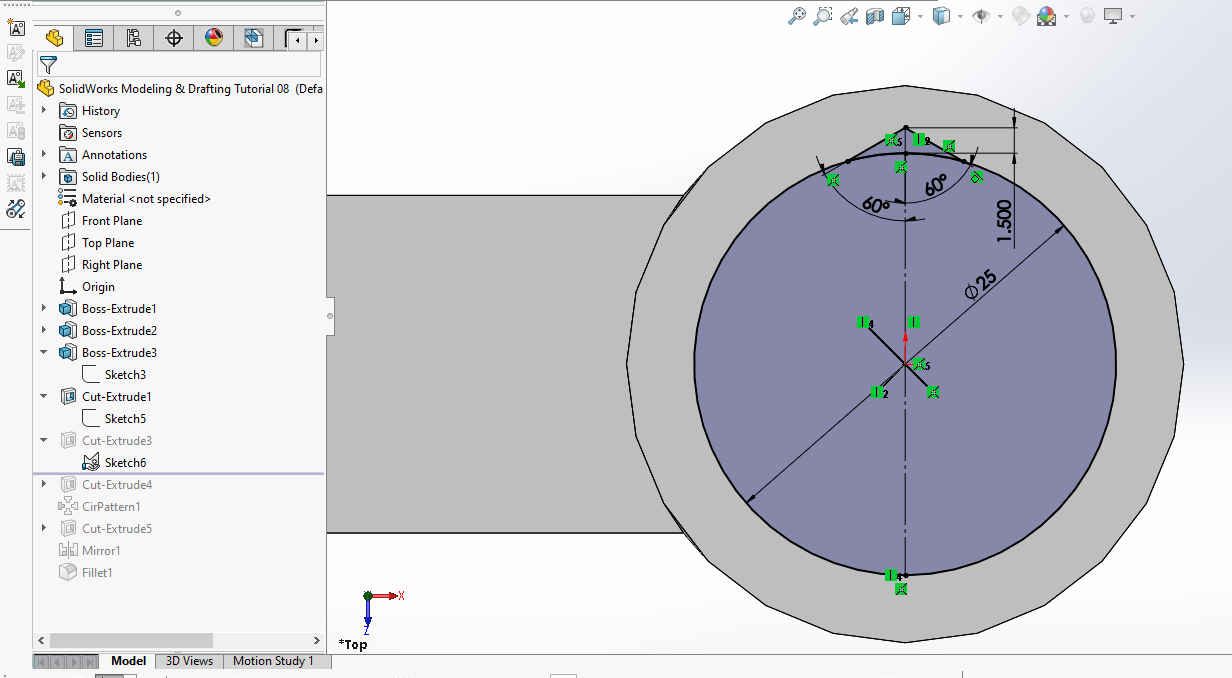Image resolution: width=1232 pixels, height=678 pixels.
Task: Open the PropertyManager tab icon
Action: [x=94, y=39]
